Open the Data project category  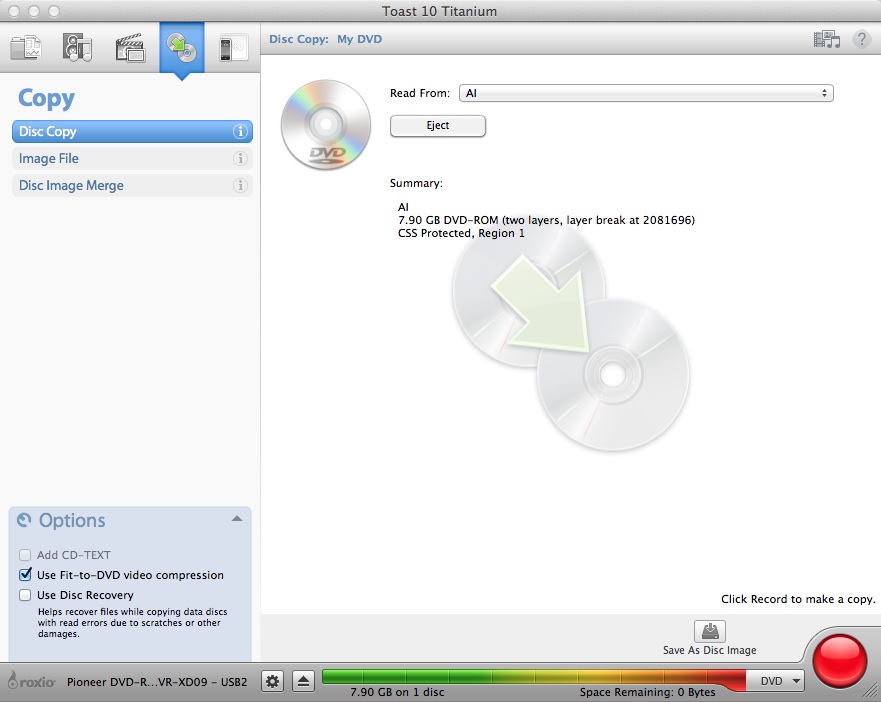26,47
